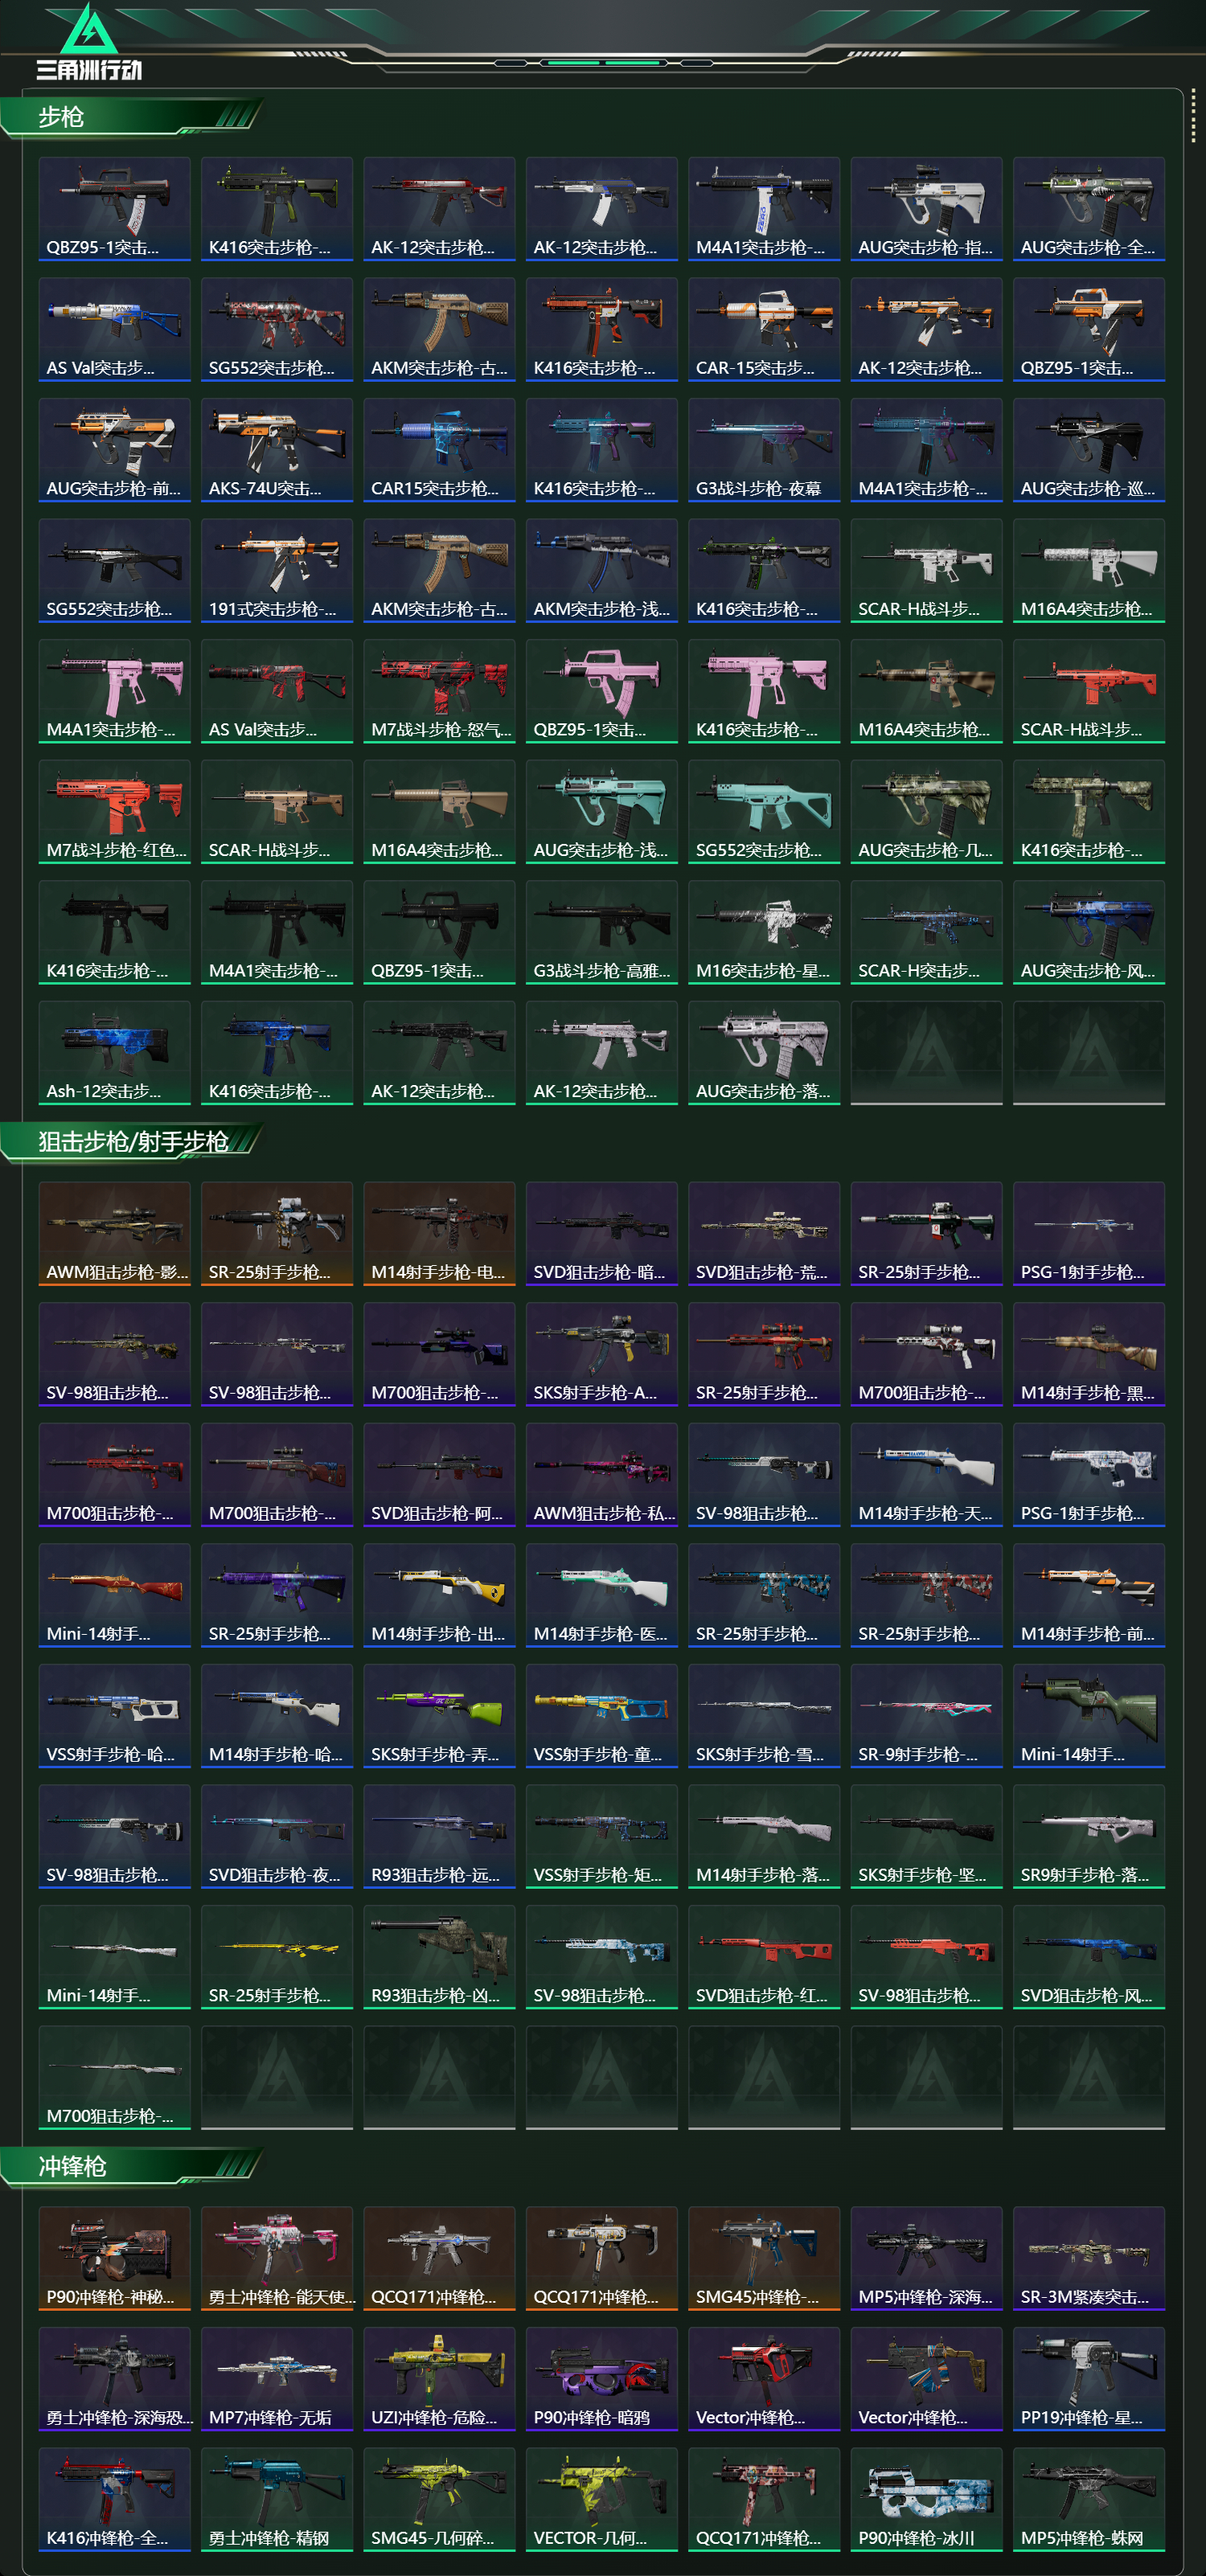Select the G3战斗步枪-夜幕 skin
The image size is (1206, 2576).
point(764,450)
